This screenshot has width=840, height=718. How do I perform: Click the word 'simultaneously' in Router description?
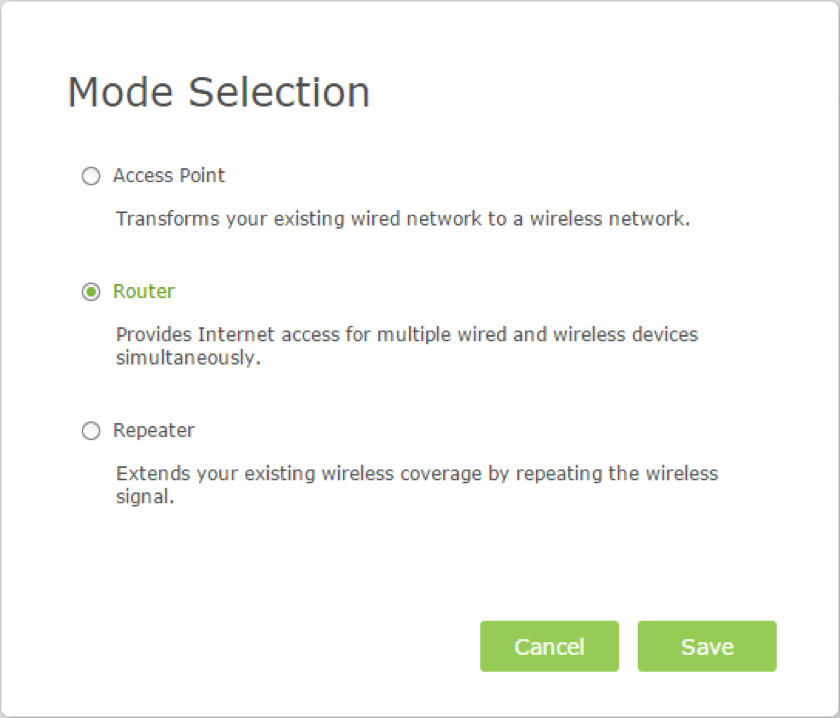[x=187, y=358]
